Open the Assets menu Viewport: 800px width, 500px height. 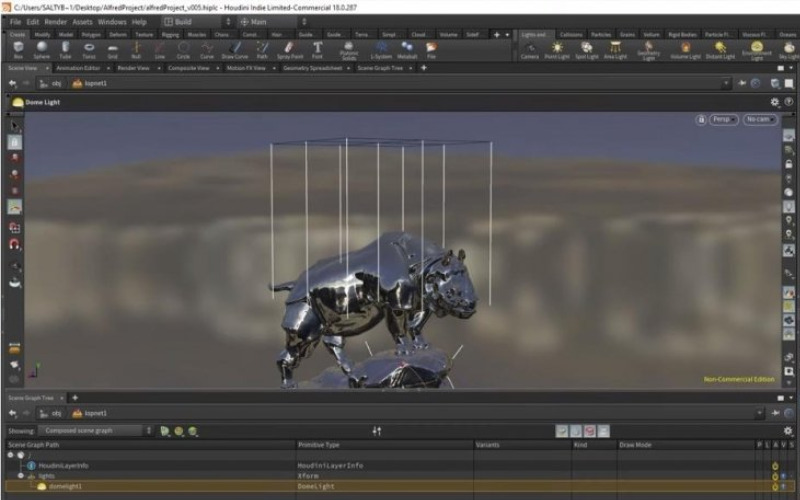[x=82, y=22]
